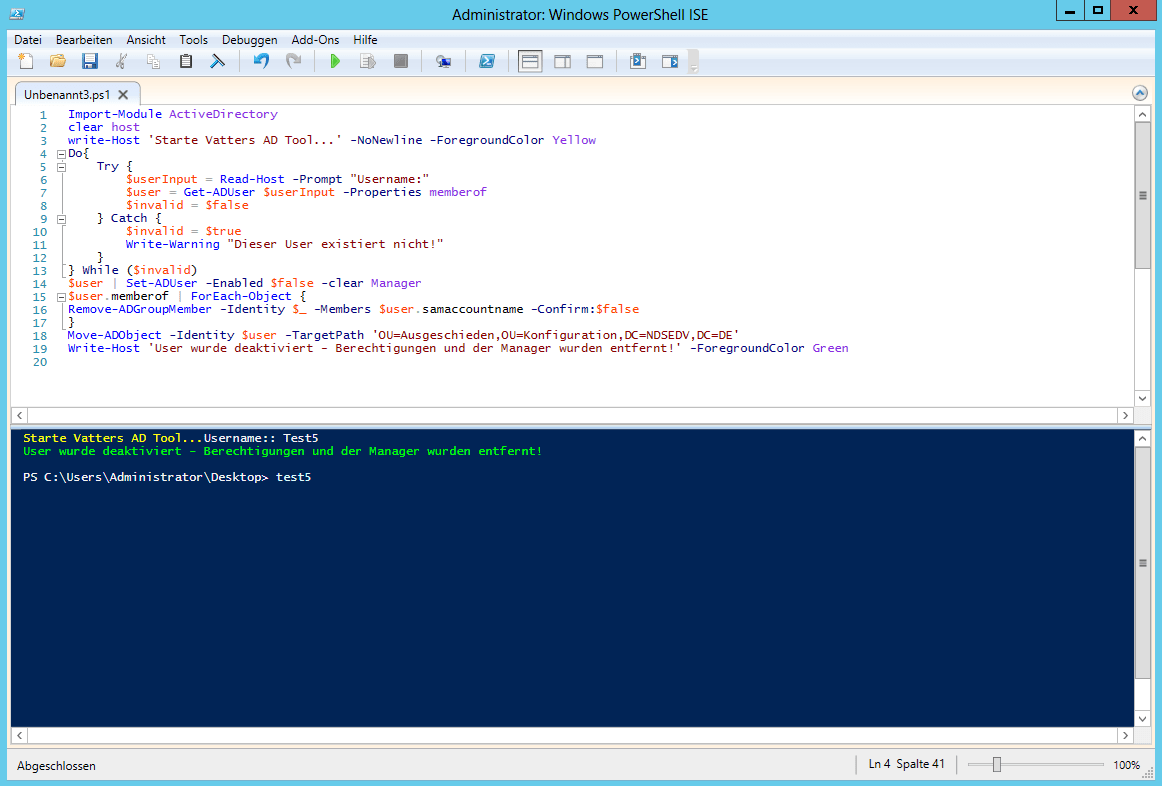Save the script with the floppy disk icon
This screenshot has height=786, width=1162.
(90, 62)
